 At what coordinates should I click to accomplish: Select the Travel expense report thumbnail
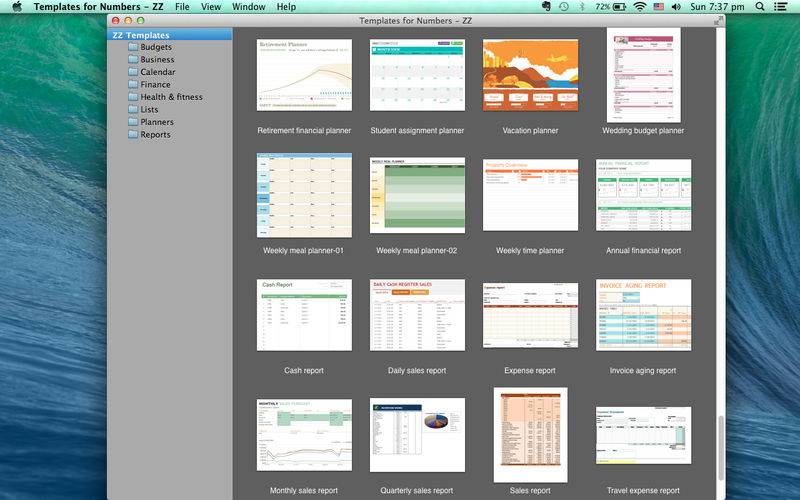coord(643,435)
